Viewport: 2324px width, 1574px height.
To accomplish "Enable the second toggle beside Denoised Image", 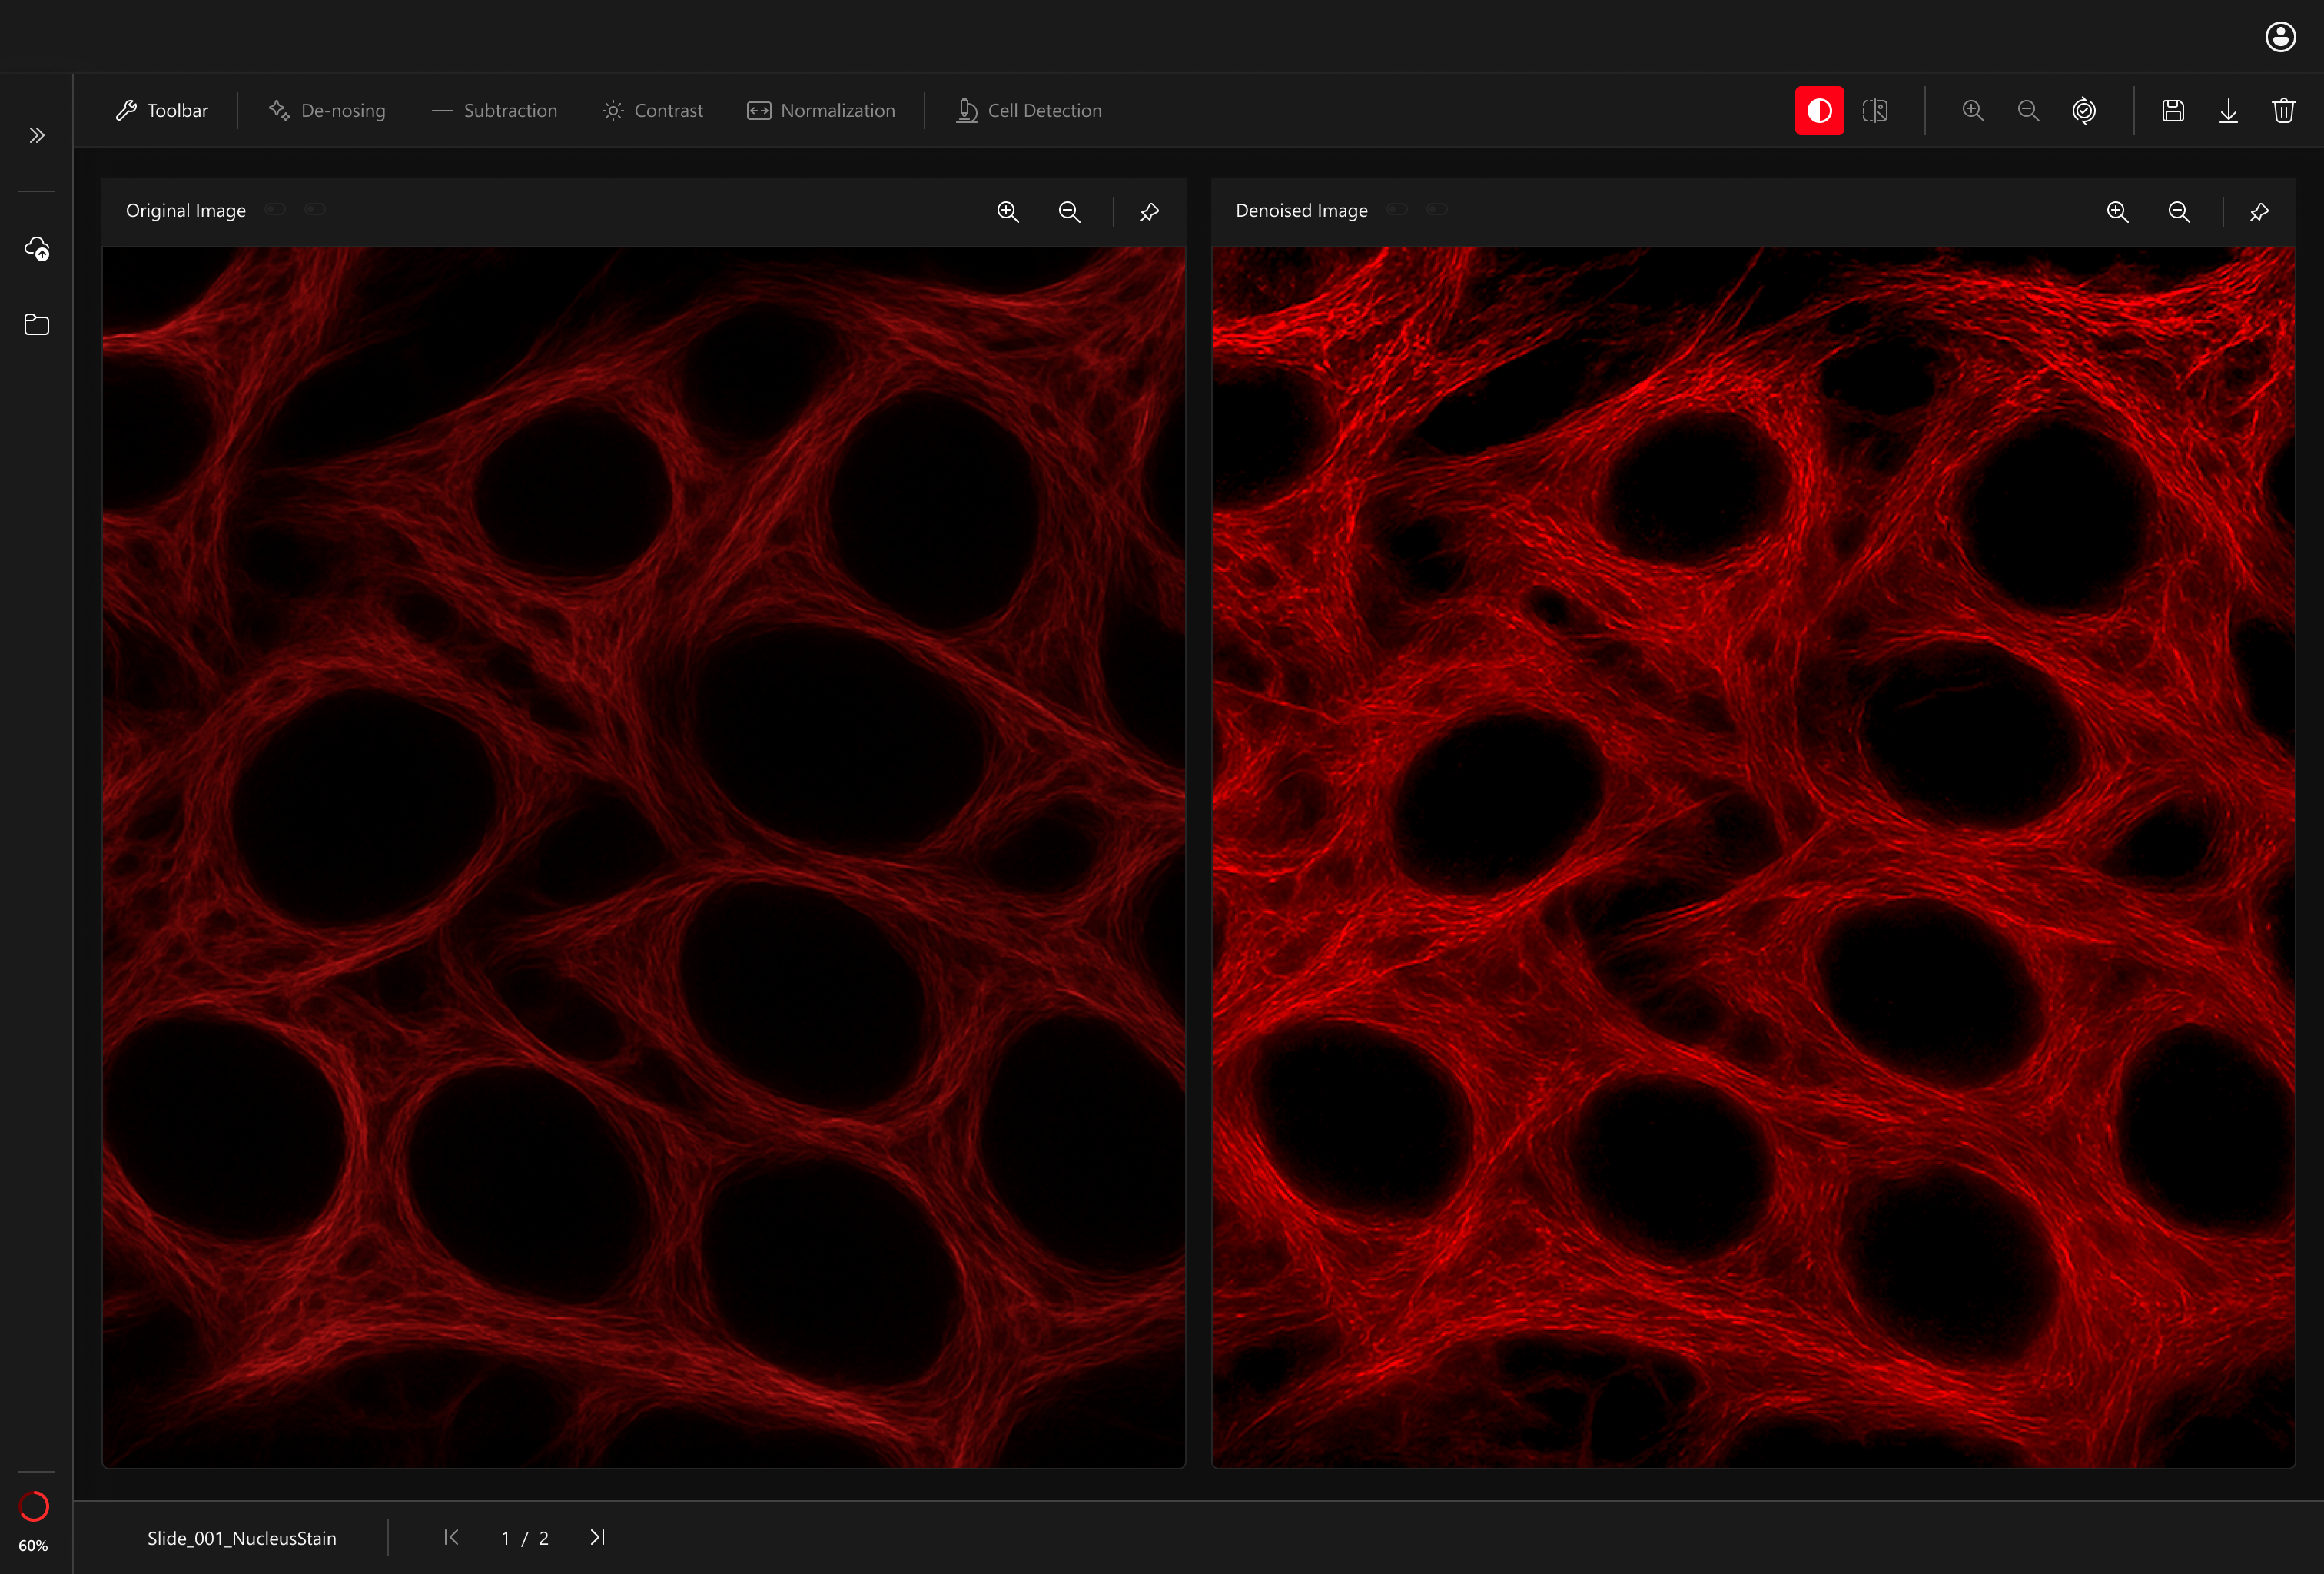I will [x=1437, y=210].
